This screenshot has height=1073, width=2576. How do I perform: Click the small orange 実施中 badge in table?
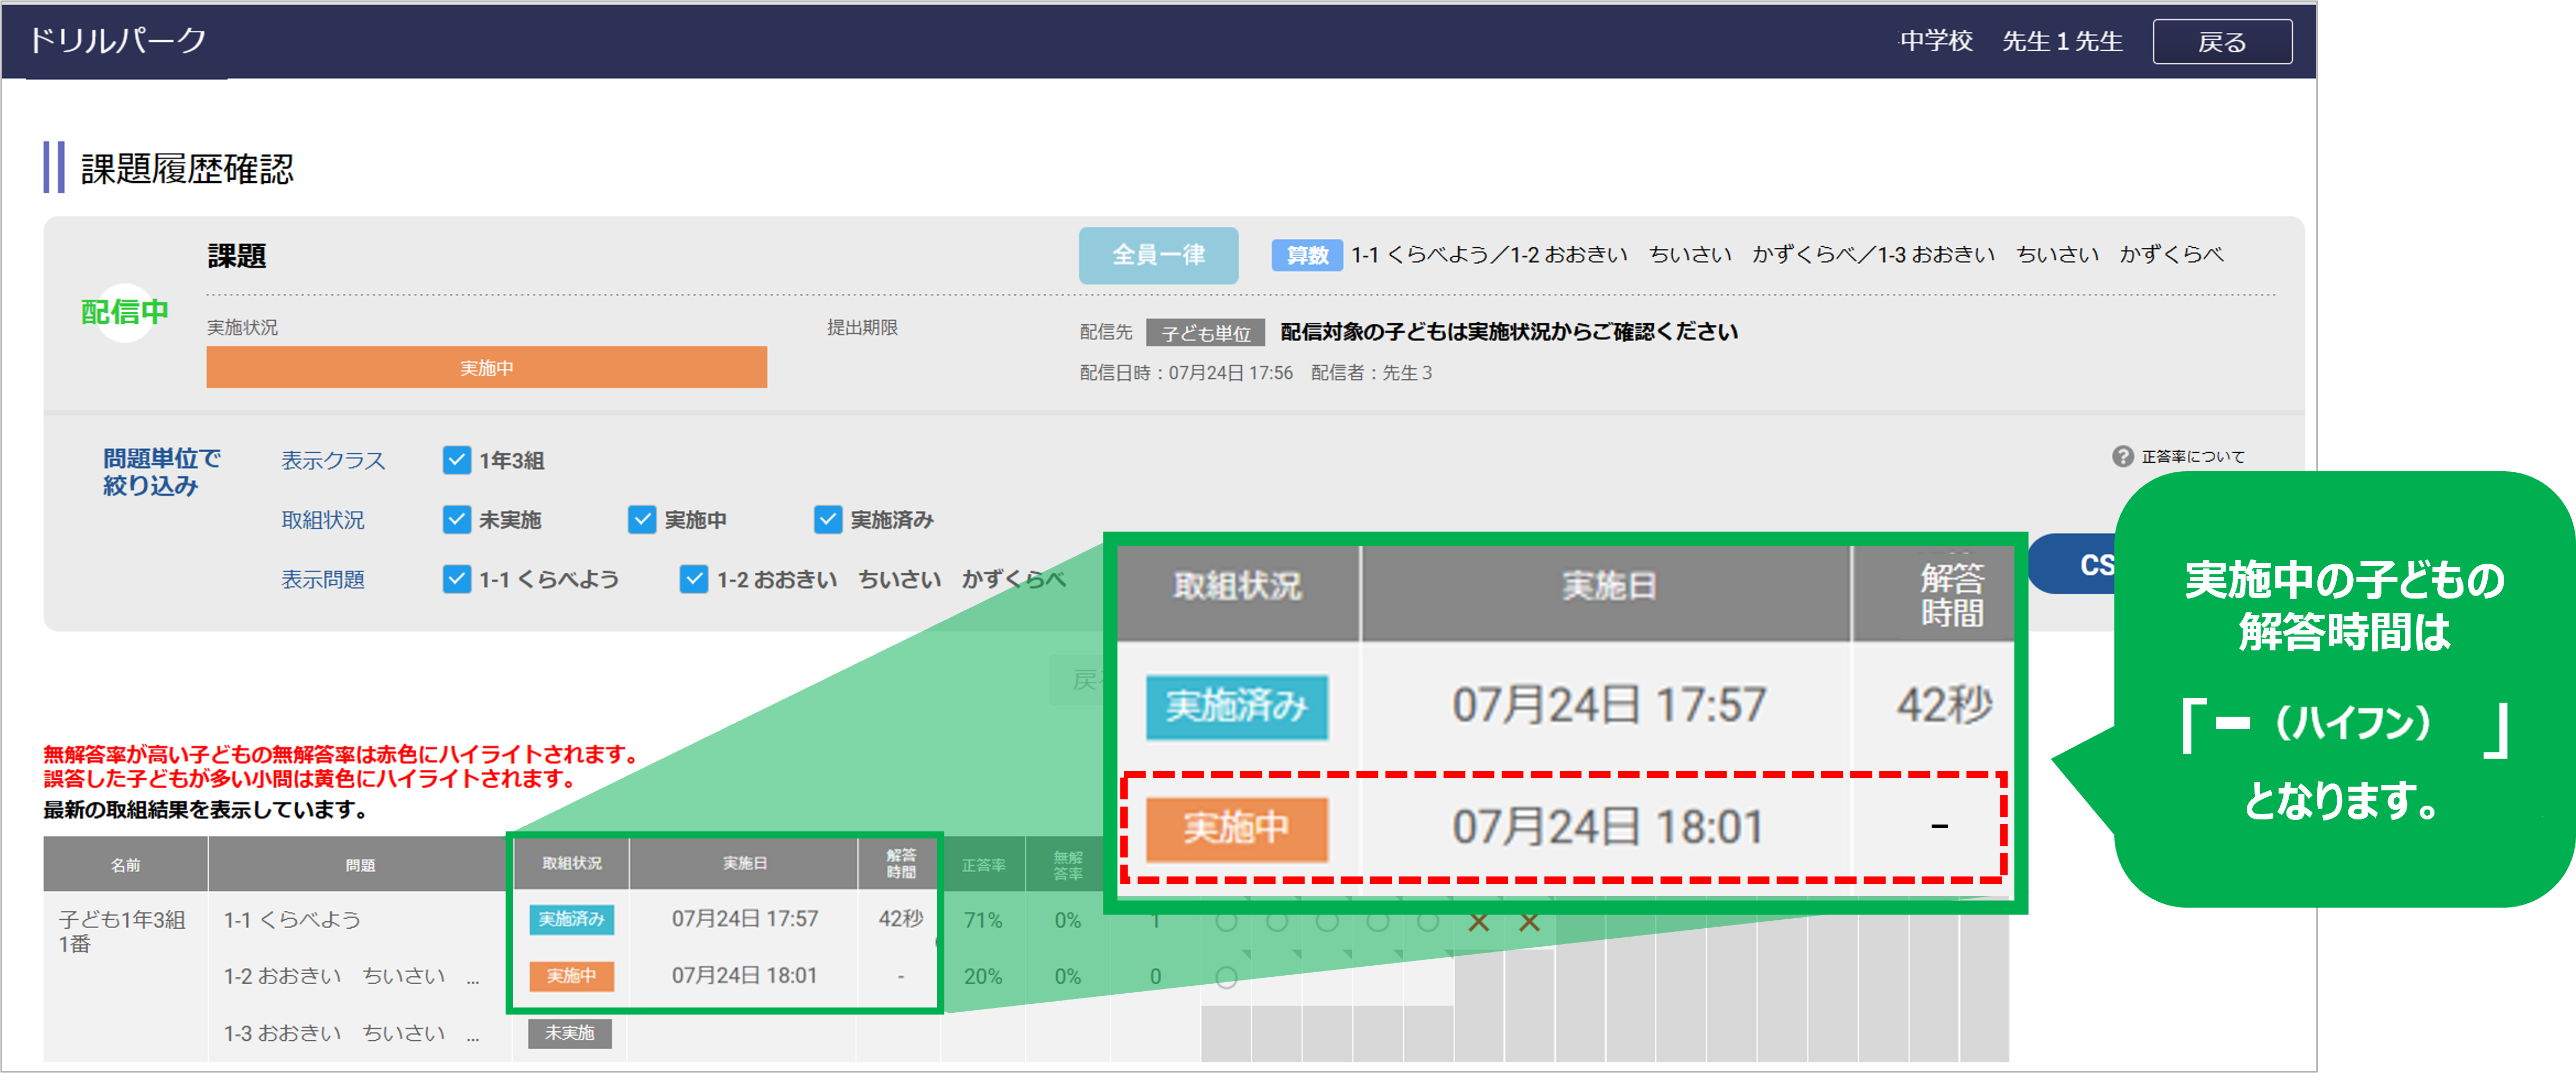[571, 976]
